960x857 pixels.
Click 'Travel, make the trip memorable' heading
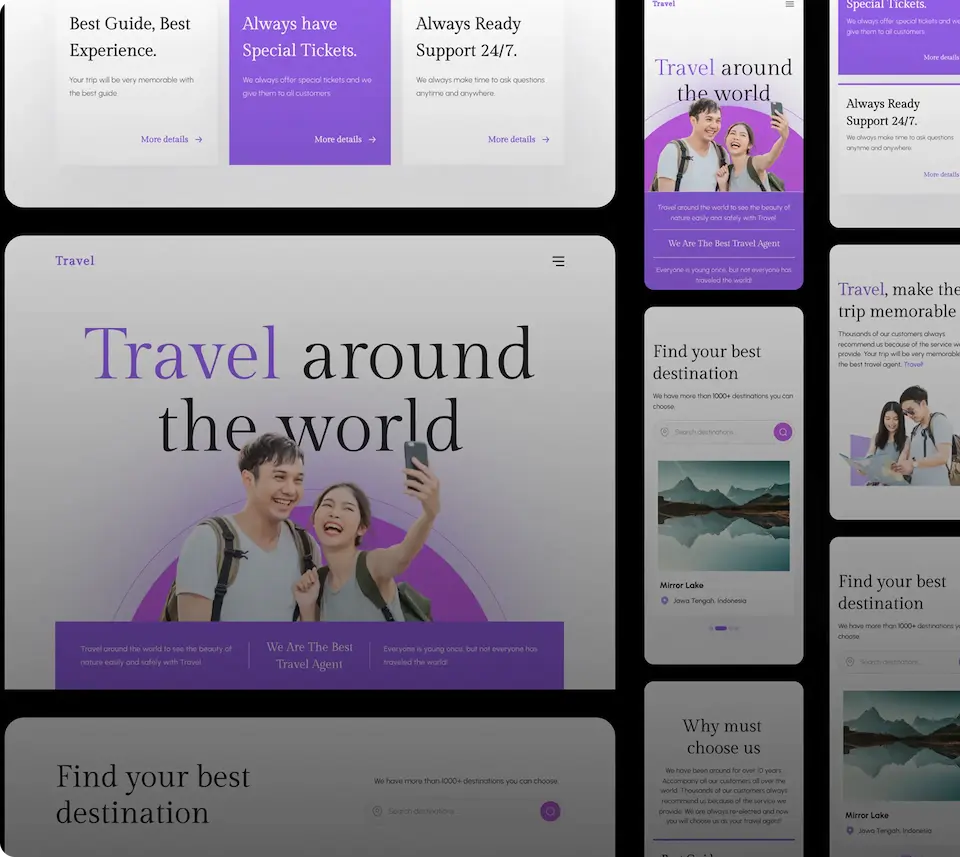(899, 300)
